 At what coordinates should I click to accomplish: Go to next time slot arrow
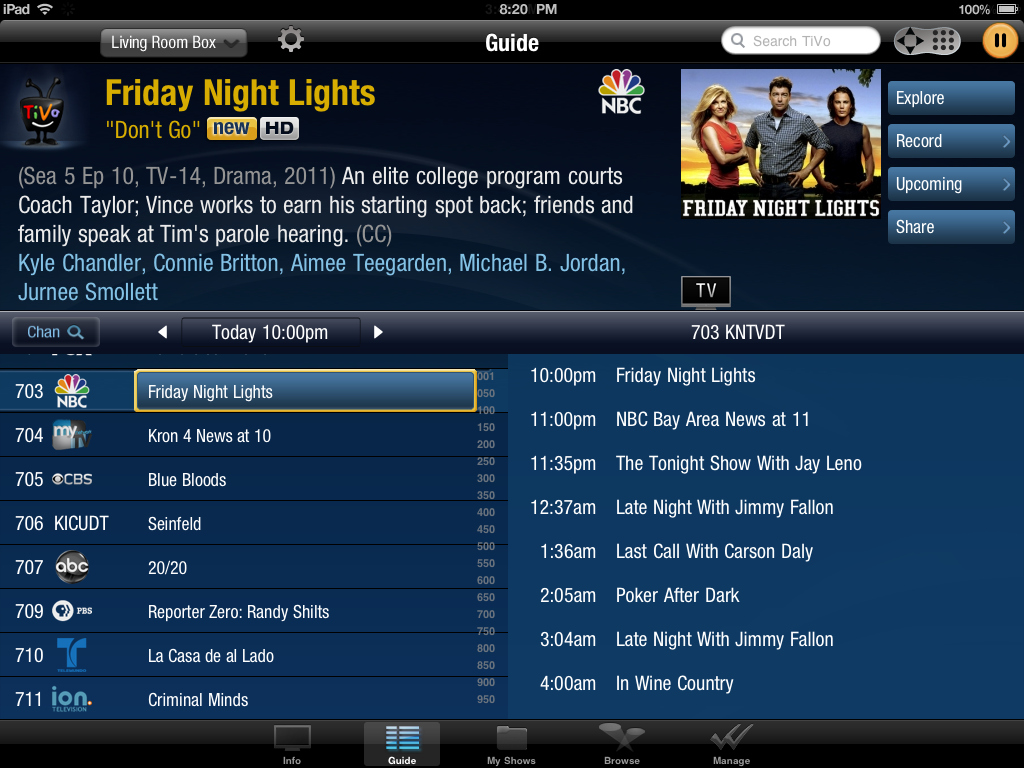377,332
